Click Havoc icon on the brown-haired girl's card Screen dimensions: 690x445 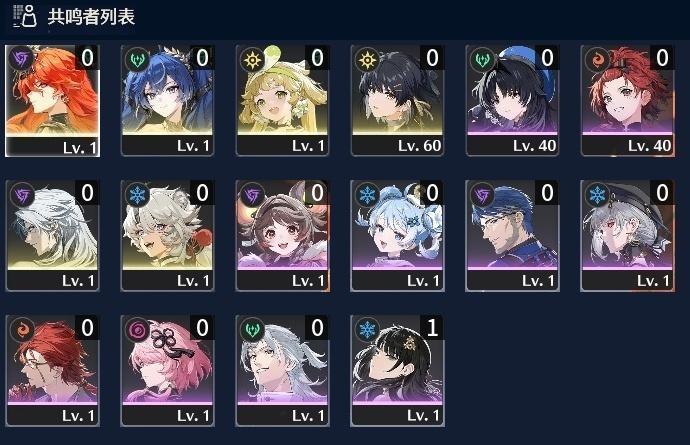tap(252, 194)
